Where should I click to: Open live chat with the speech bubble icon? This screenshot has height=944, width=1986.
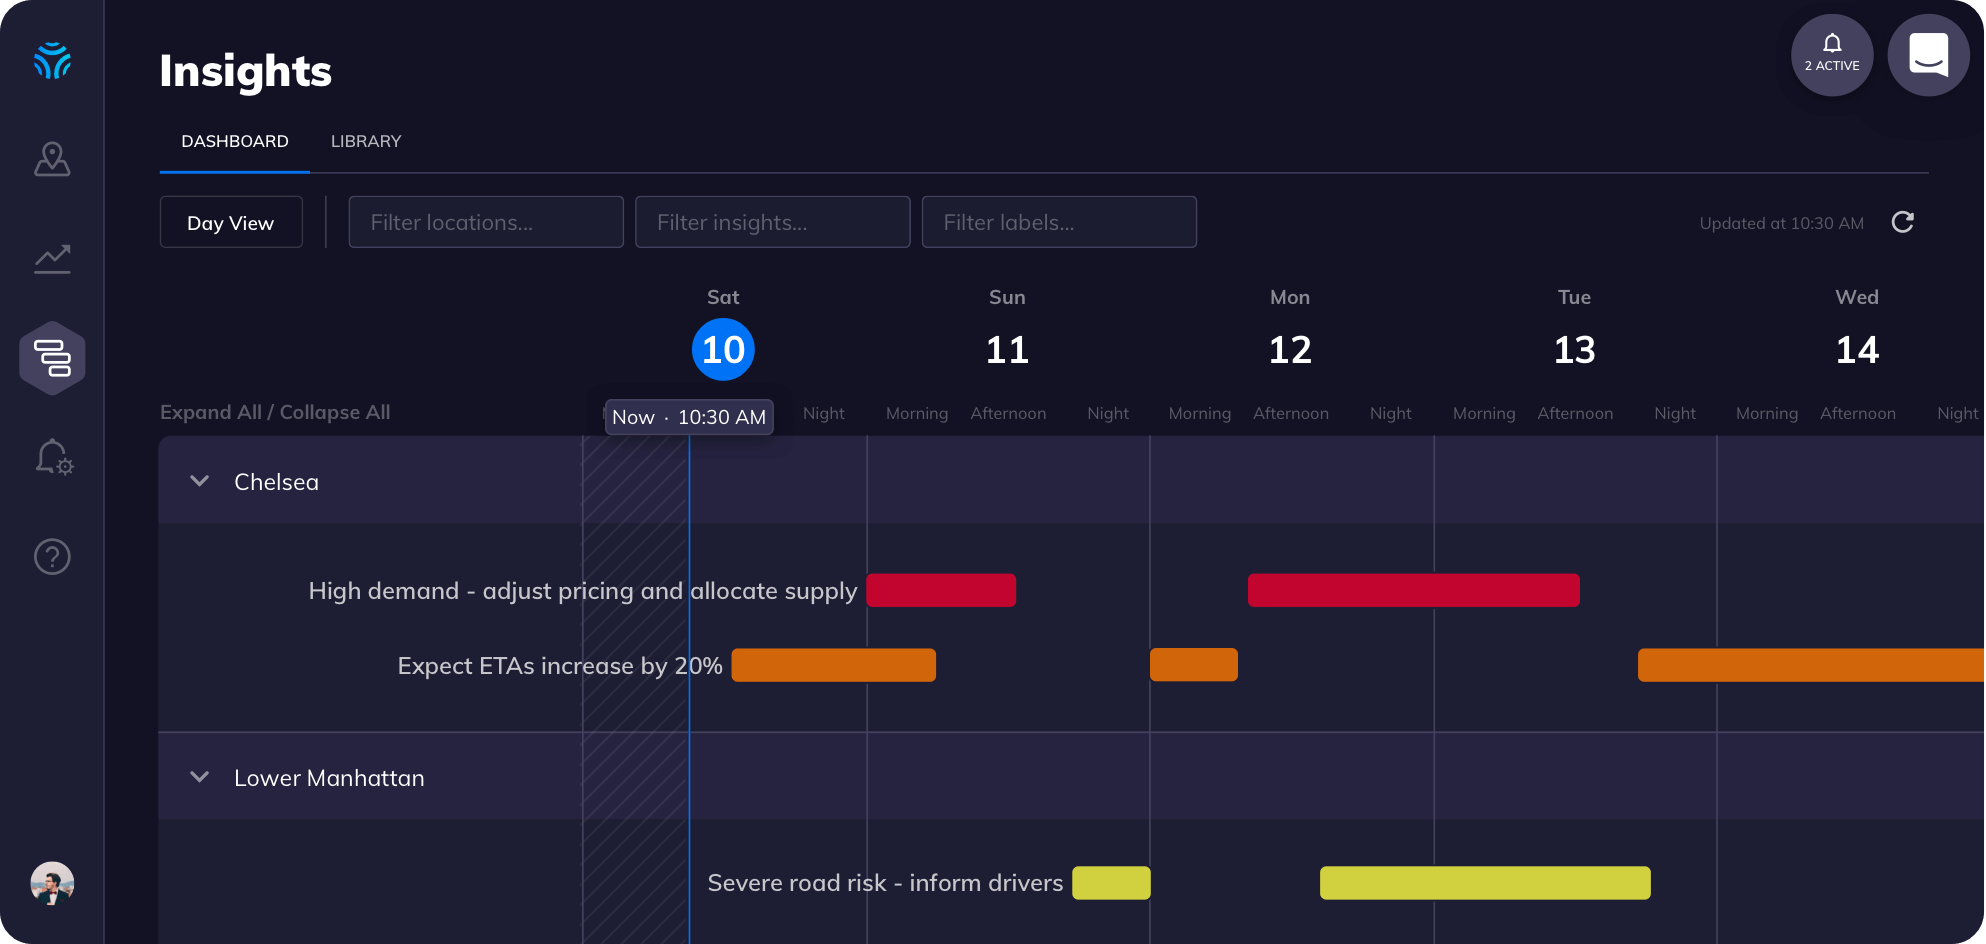tap(1928, 54)
